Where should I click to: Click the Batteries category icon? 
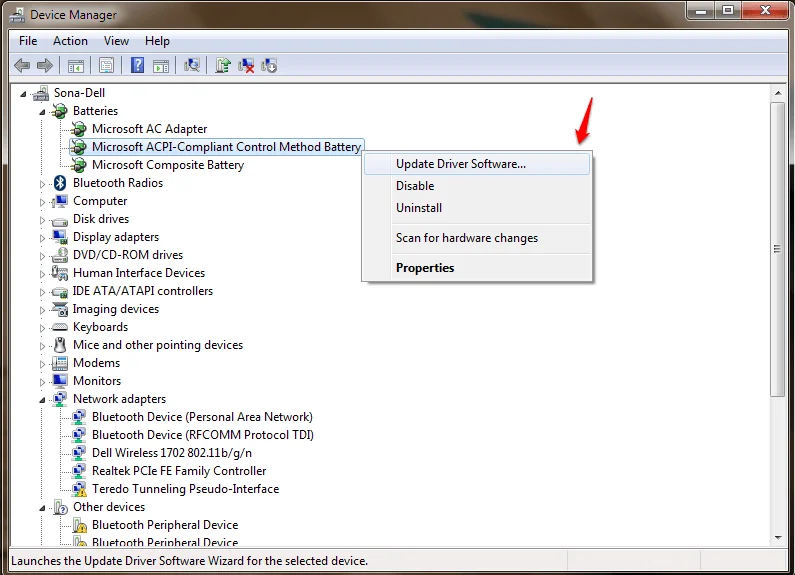[x=59, y=111]
